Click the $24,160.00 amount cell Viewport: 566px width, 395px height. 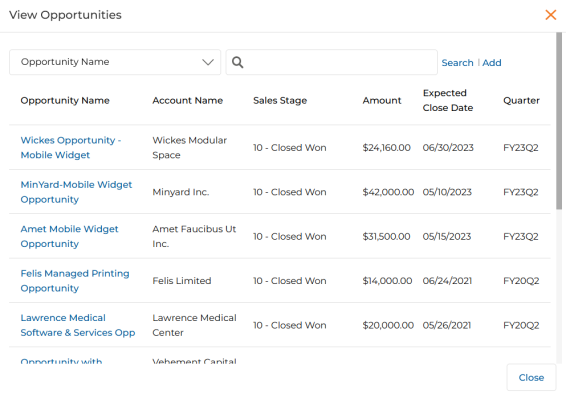click(x=386, y=148)
